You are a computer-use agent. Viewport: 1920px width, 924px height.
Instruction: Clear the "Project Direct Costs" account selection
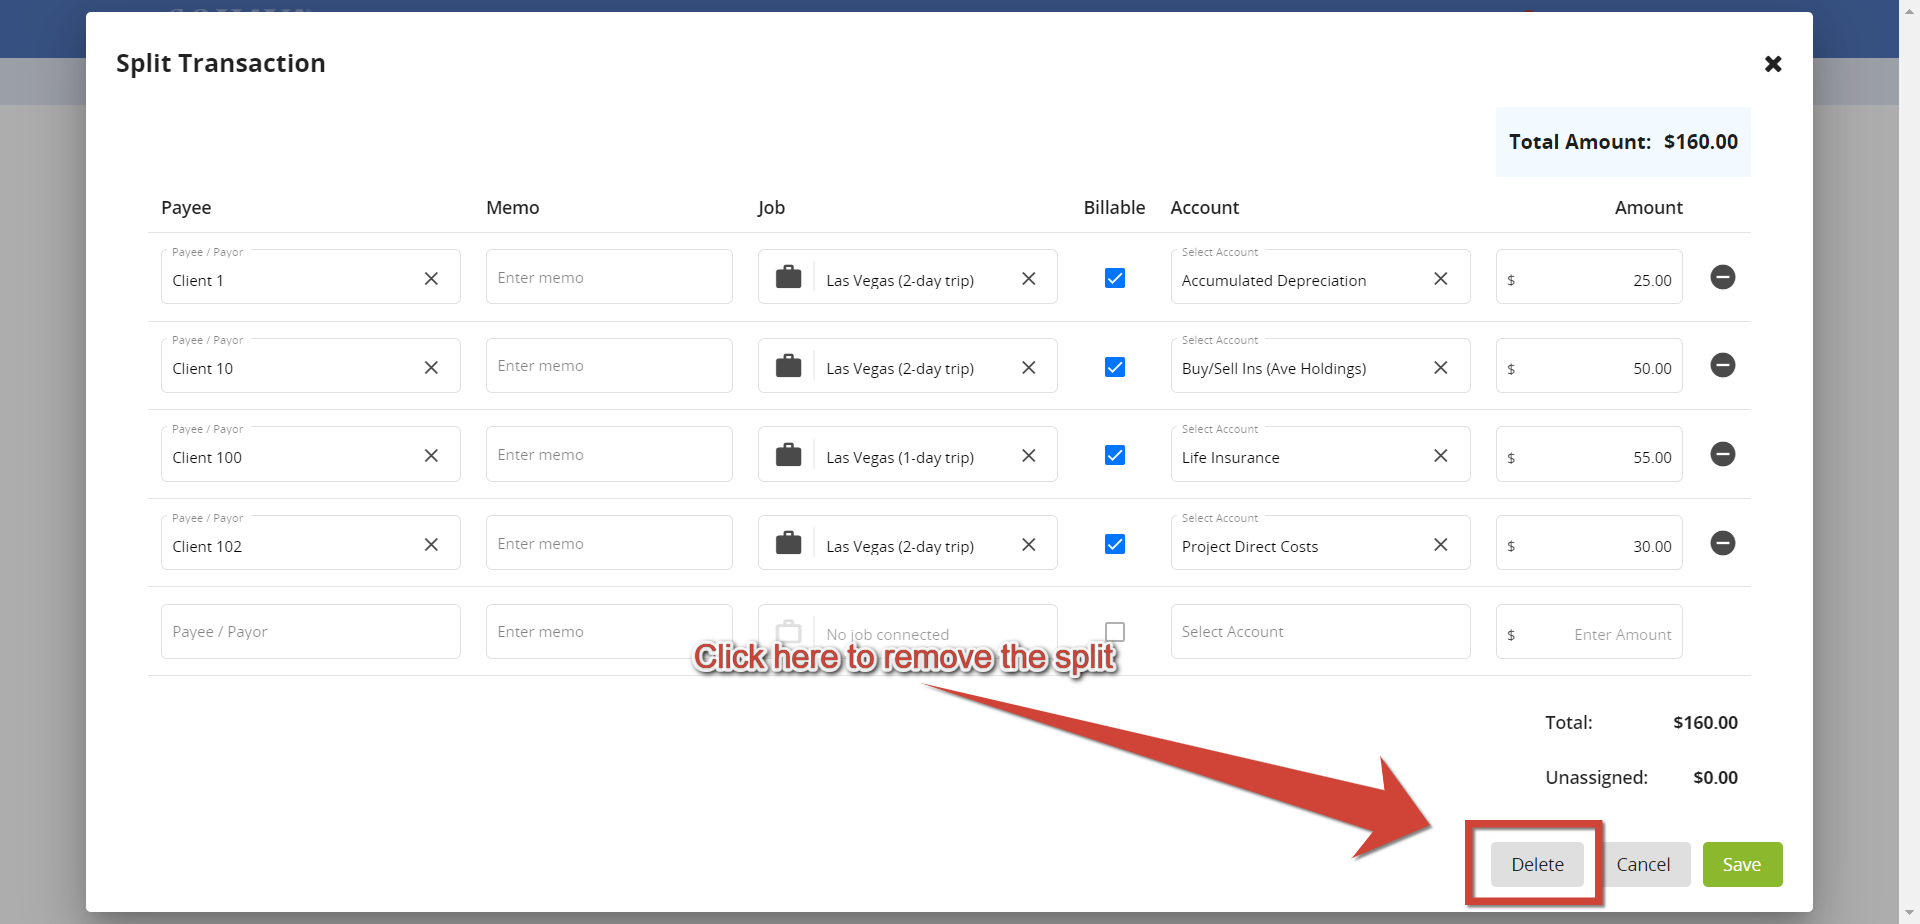(x=1441, y=544)
